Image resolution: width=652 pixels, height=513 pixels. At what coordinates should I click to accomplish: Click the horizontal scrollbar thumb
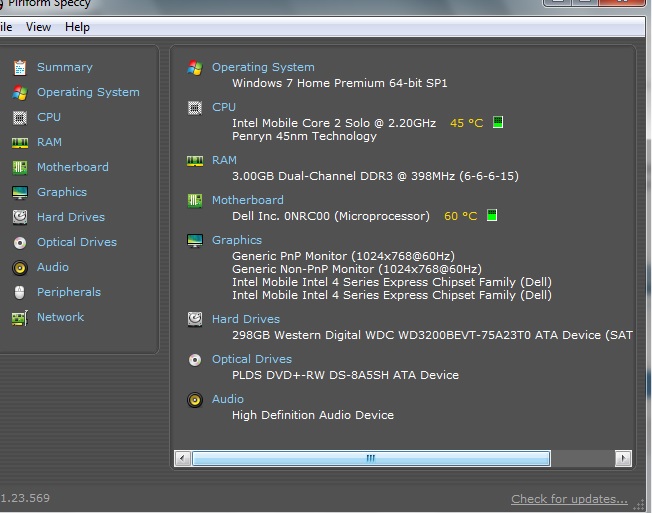371,459
